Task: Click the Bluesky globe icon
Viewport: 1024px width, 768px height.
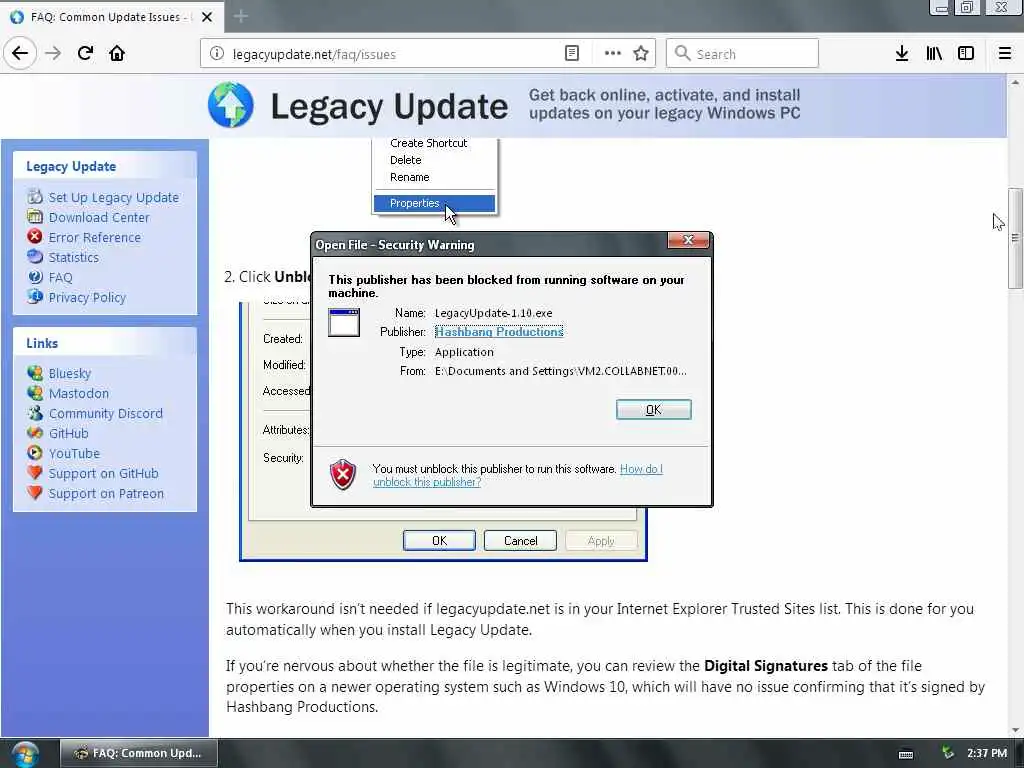Action: (x=35, y=373)
